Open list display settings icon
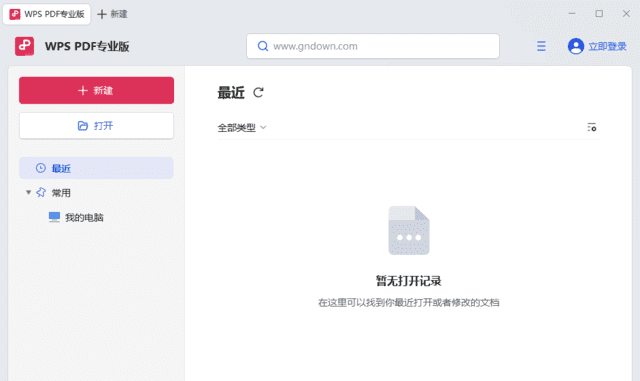The width and height of the screenshot is (640, 381). (x=591, y=127)
